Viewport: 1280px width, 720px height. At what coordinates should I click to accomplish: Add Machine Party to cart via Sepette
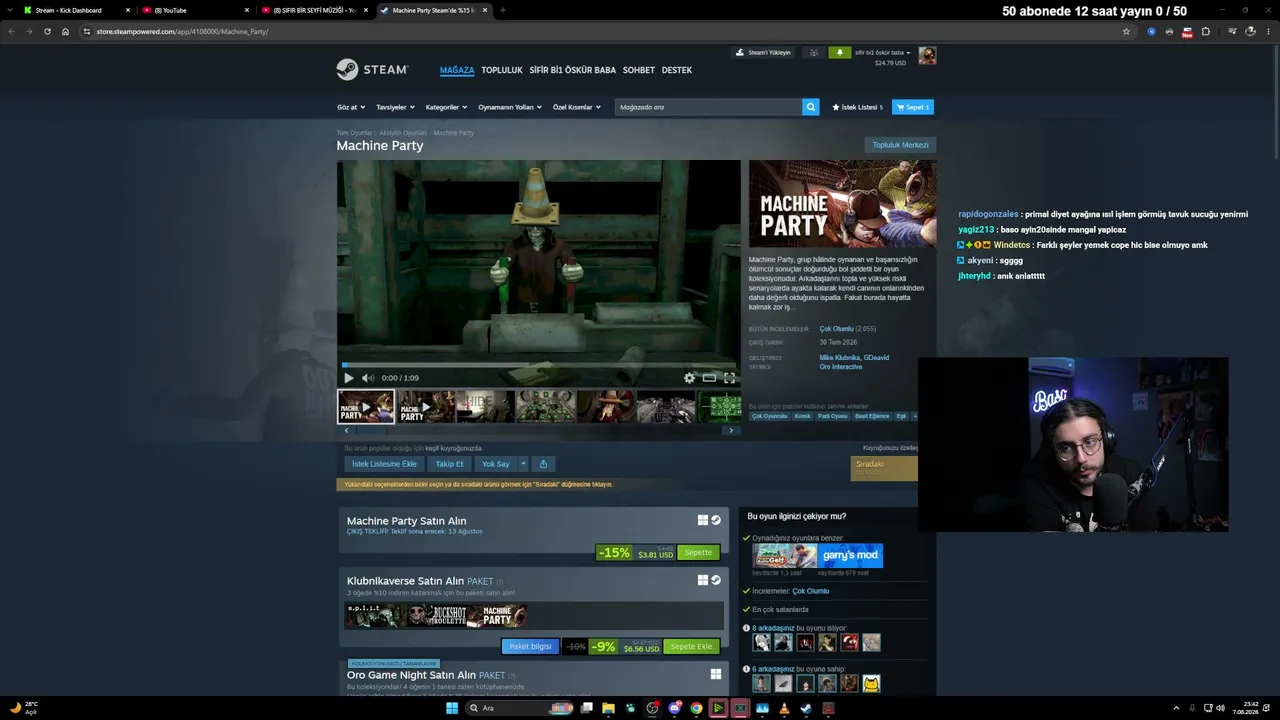[x=698, y=553]
